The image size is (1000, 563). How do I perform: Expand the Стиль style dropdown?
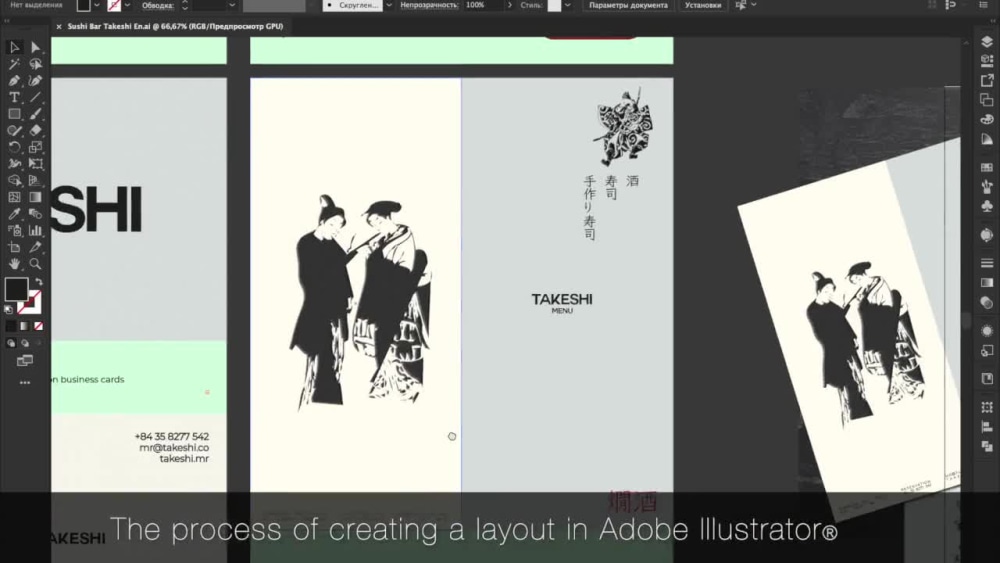coord(570,5)
